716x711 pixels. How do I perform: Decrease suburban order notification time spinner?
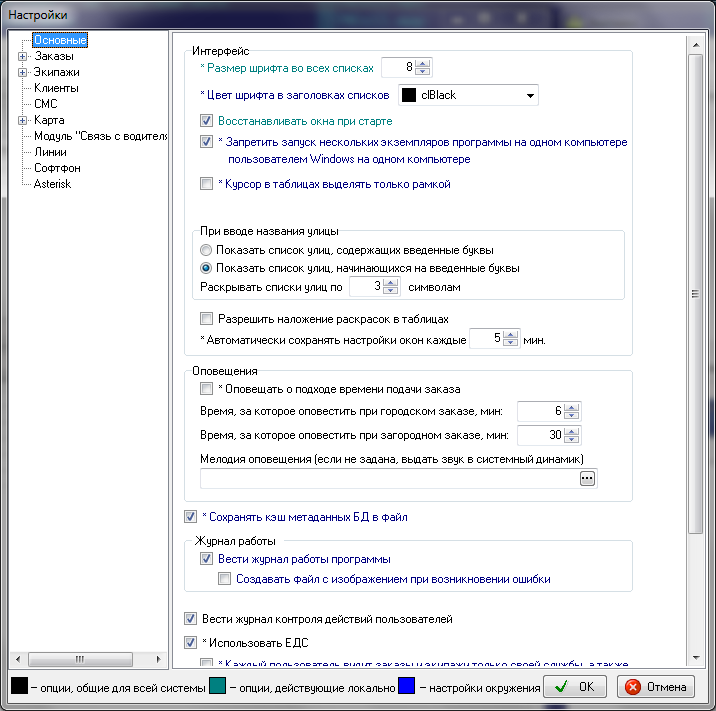tap(571, 440)
